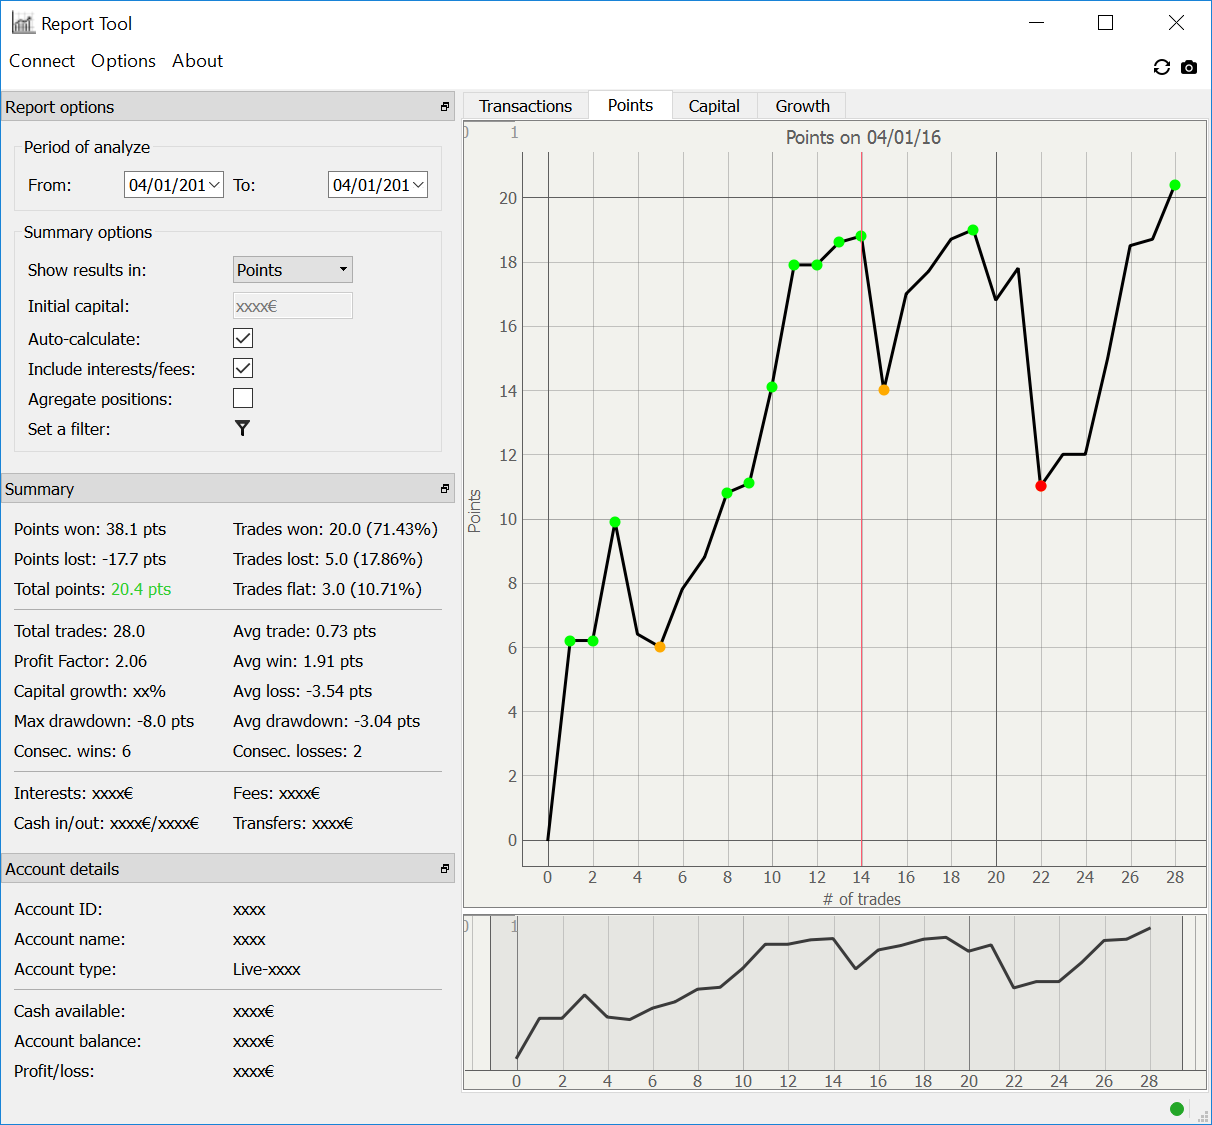The image size is (1212, 1125).
Task: Undock the Report options panel
Action: 445,107
